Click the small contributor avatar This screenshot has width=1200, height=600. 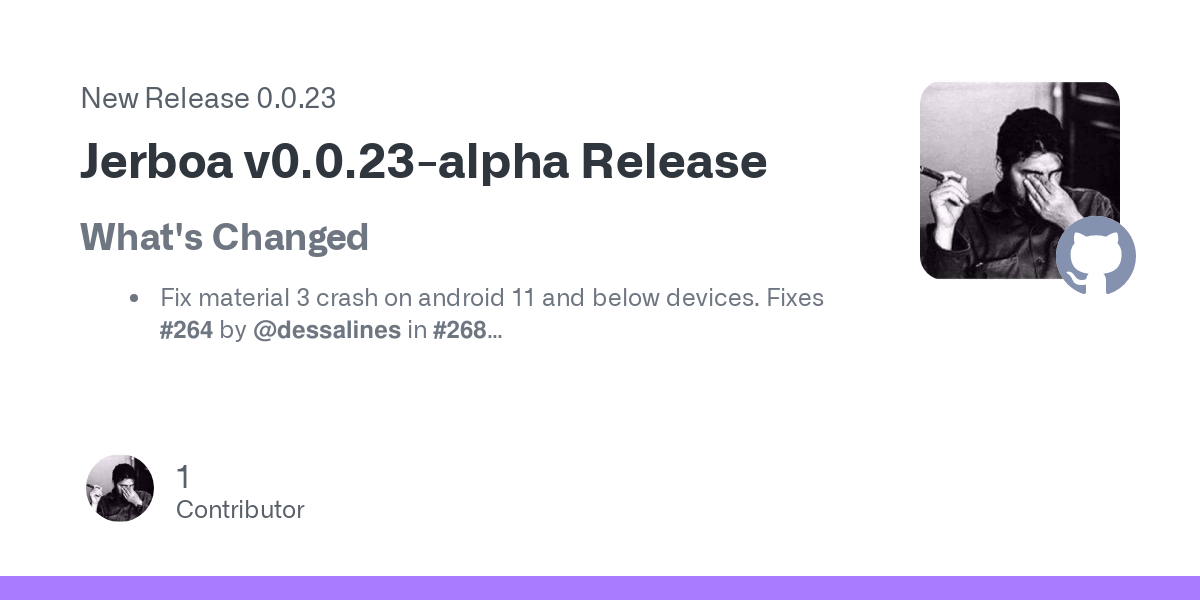click(x=120, y=488)
